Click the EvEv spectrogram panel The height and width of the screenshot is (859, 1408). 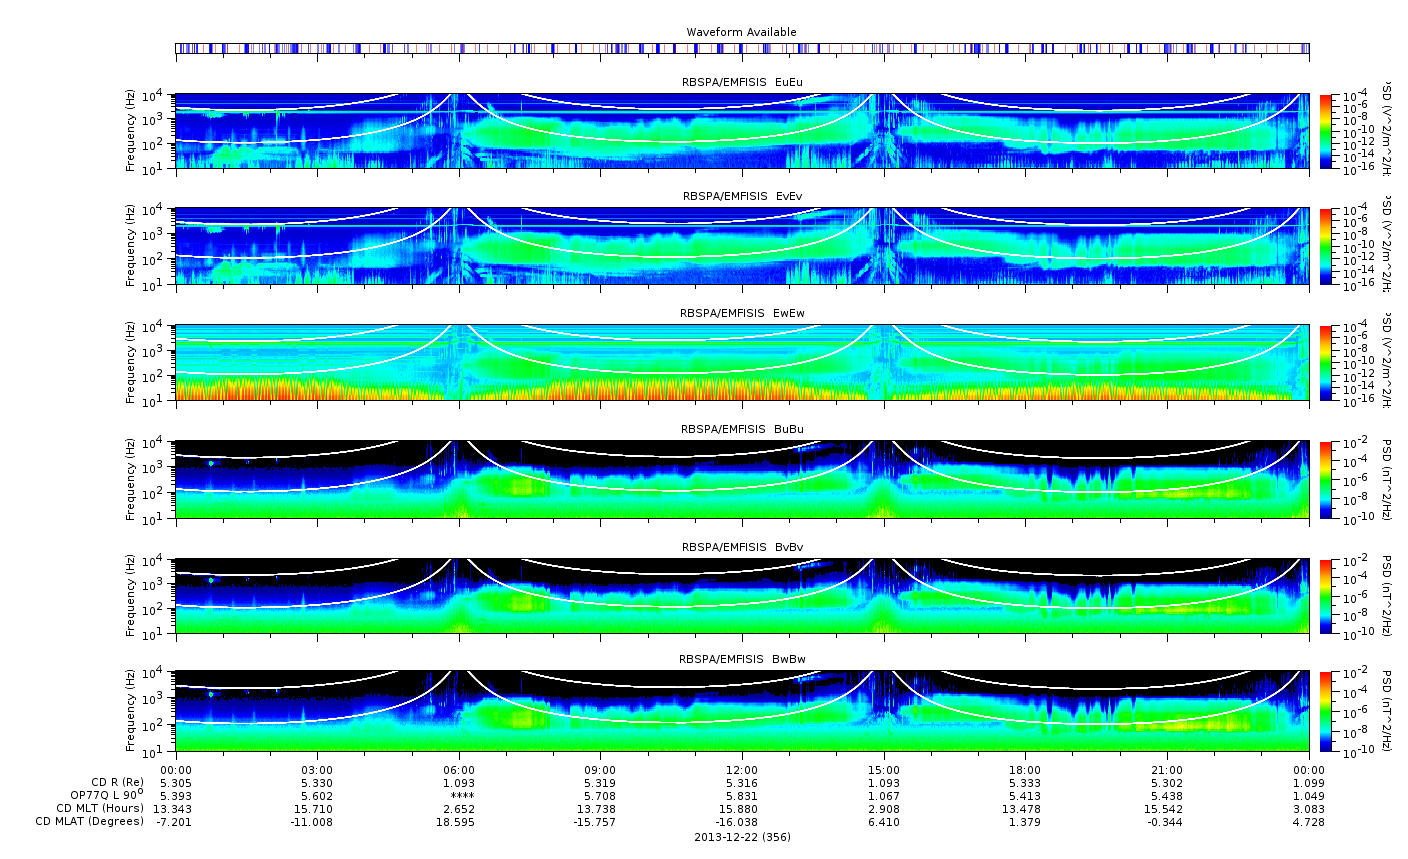(x=742, y=246)
